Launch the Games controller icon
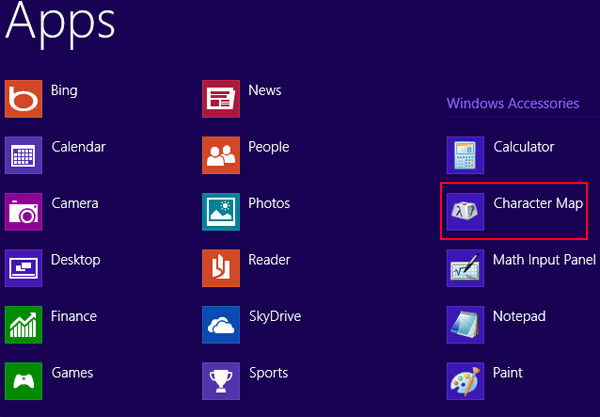600x417 pixels. [x=23, y=381]
